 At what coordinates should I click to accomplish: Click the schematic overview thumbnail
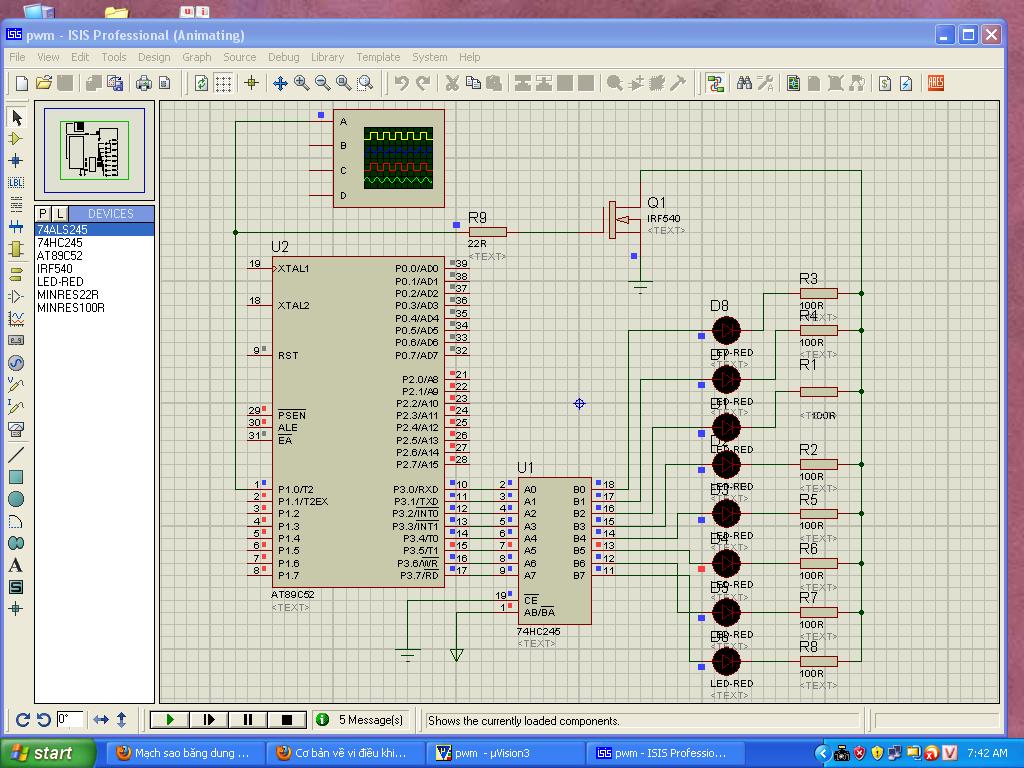click(x=95, y=151)
